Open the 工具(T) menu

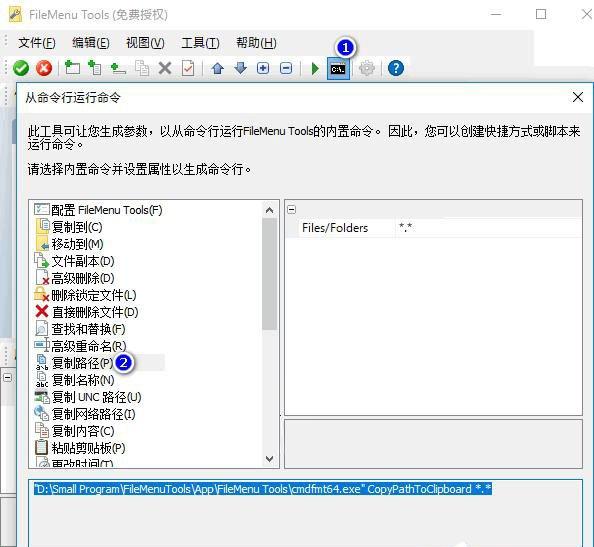(x=200, y=43)
